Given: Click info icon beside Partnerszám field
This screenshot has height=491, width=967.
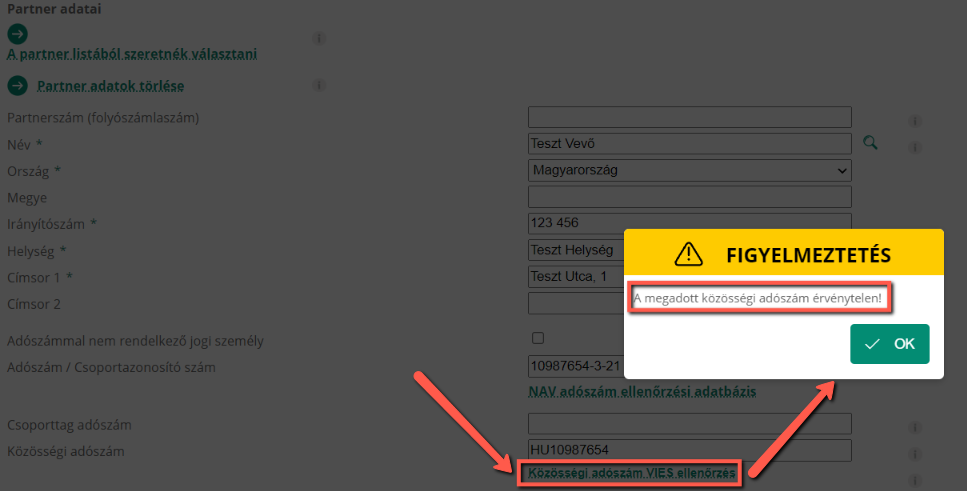Looking at the screenshot, I should 915,121.
